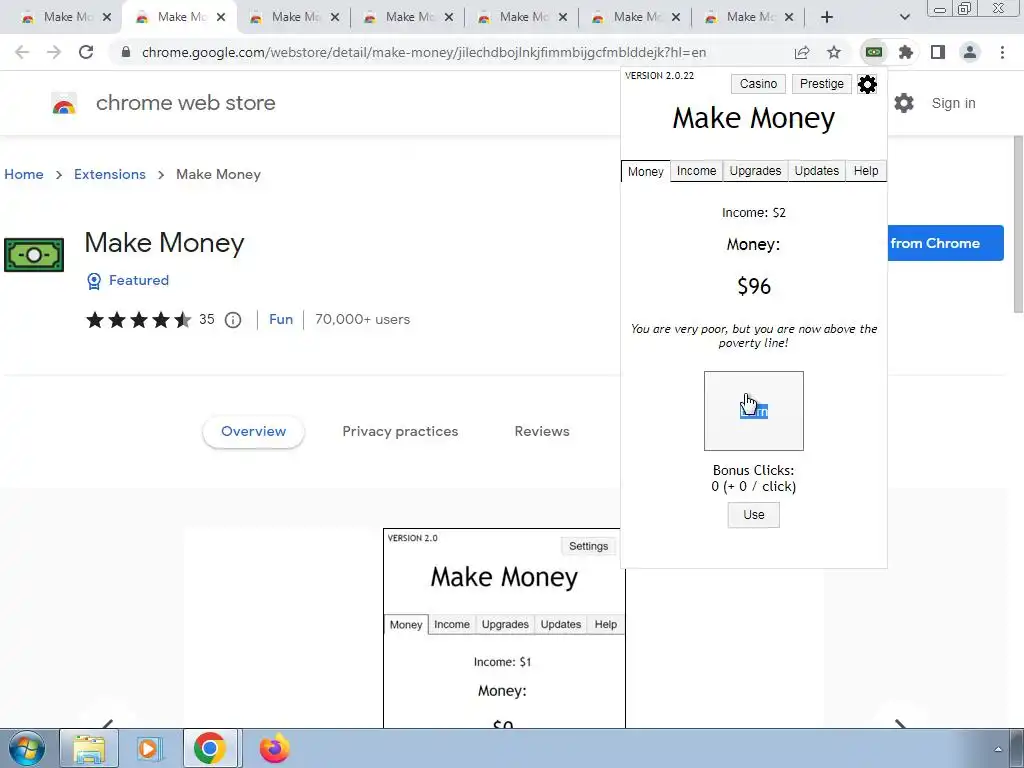Open File Explorer from the taskbar
1024x768 pixels.
click(89, 748)
